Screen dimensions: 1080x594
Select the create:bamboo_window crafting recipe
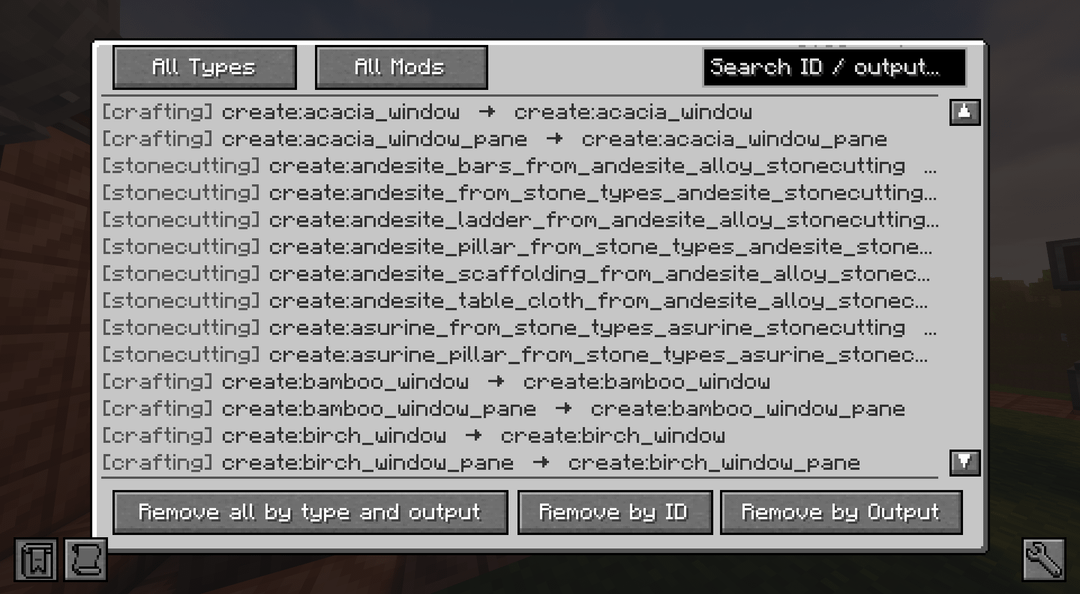520,382
